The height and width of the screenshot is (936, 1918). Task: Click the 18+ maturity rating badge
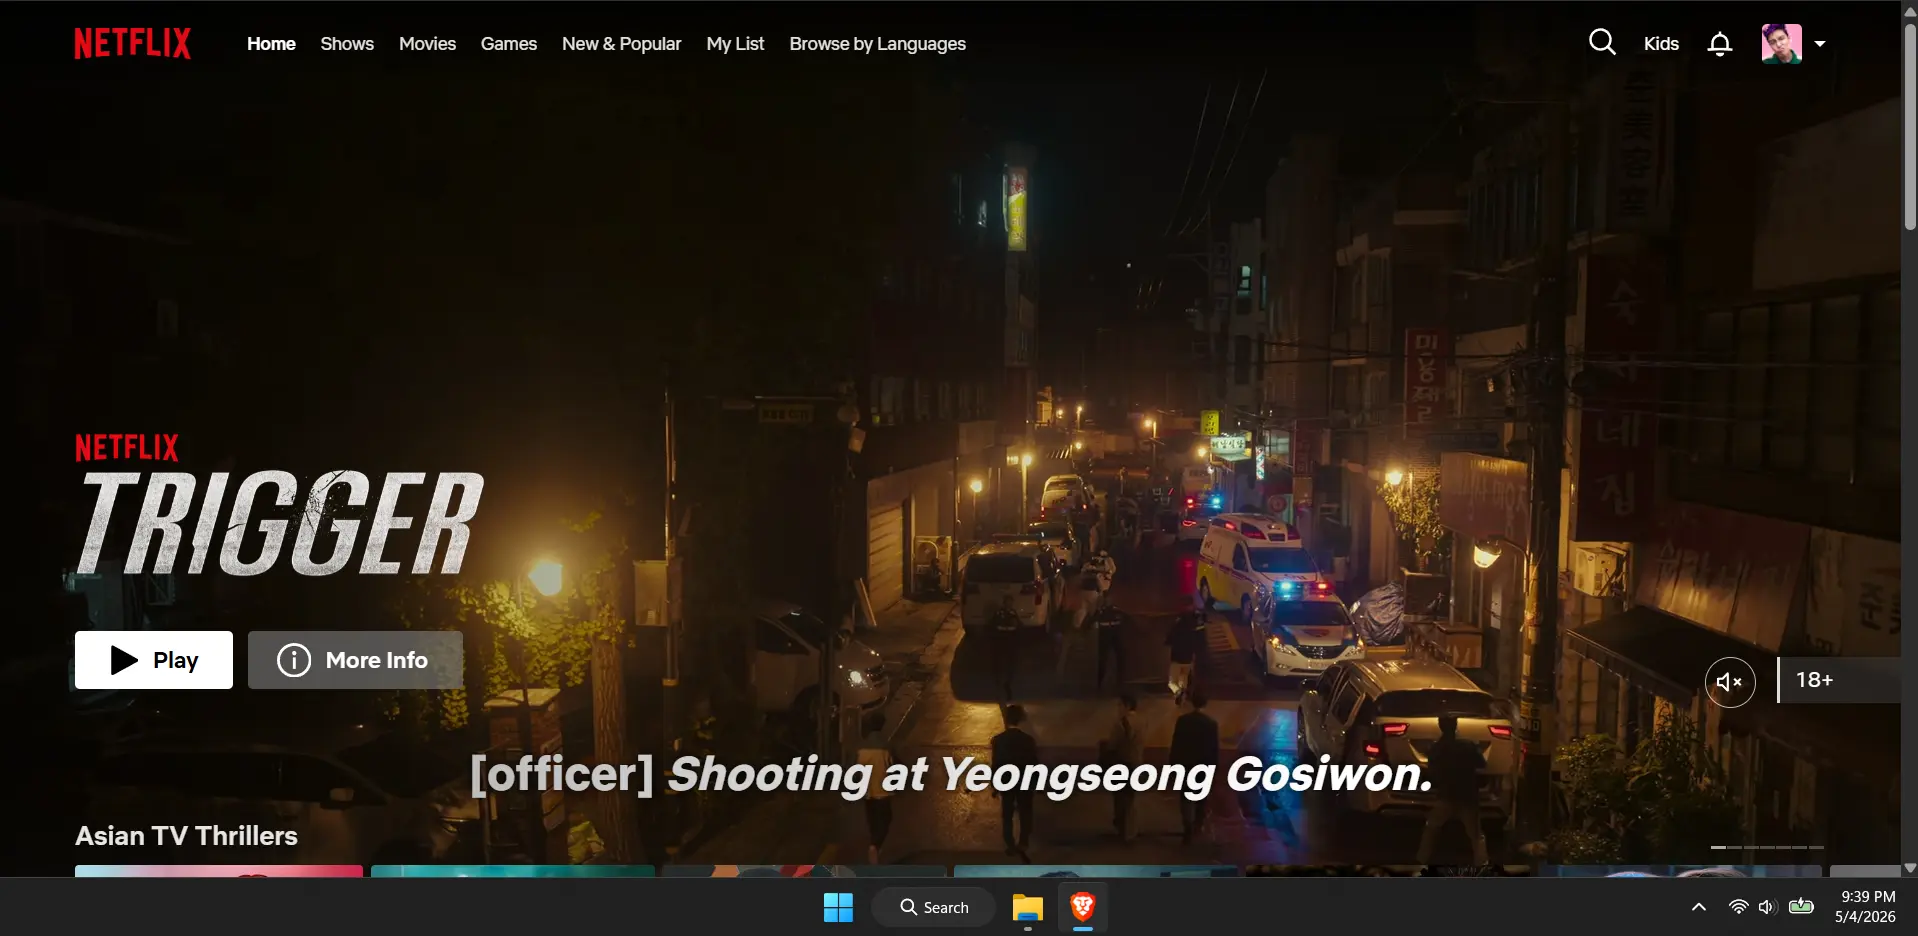[1838, 680]
